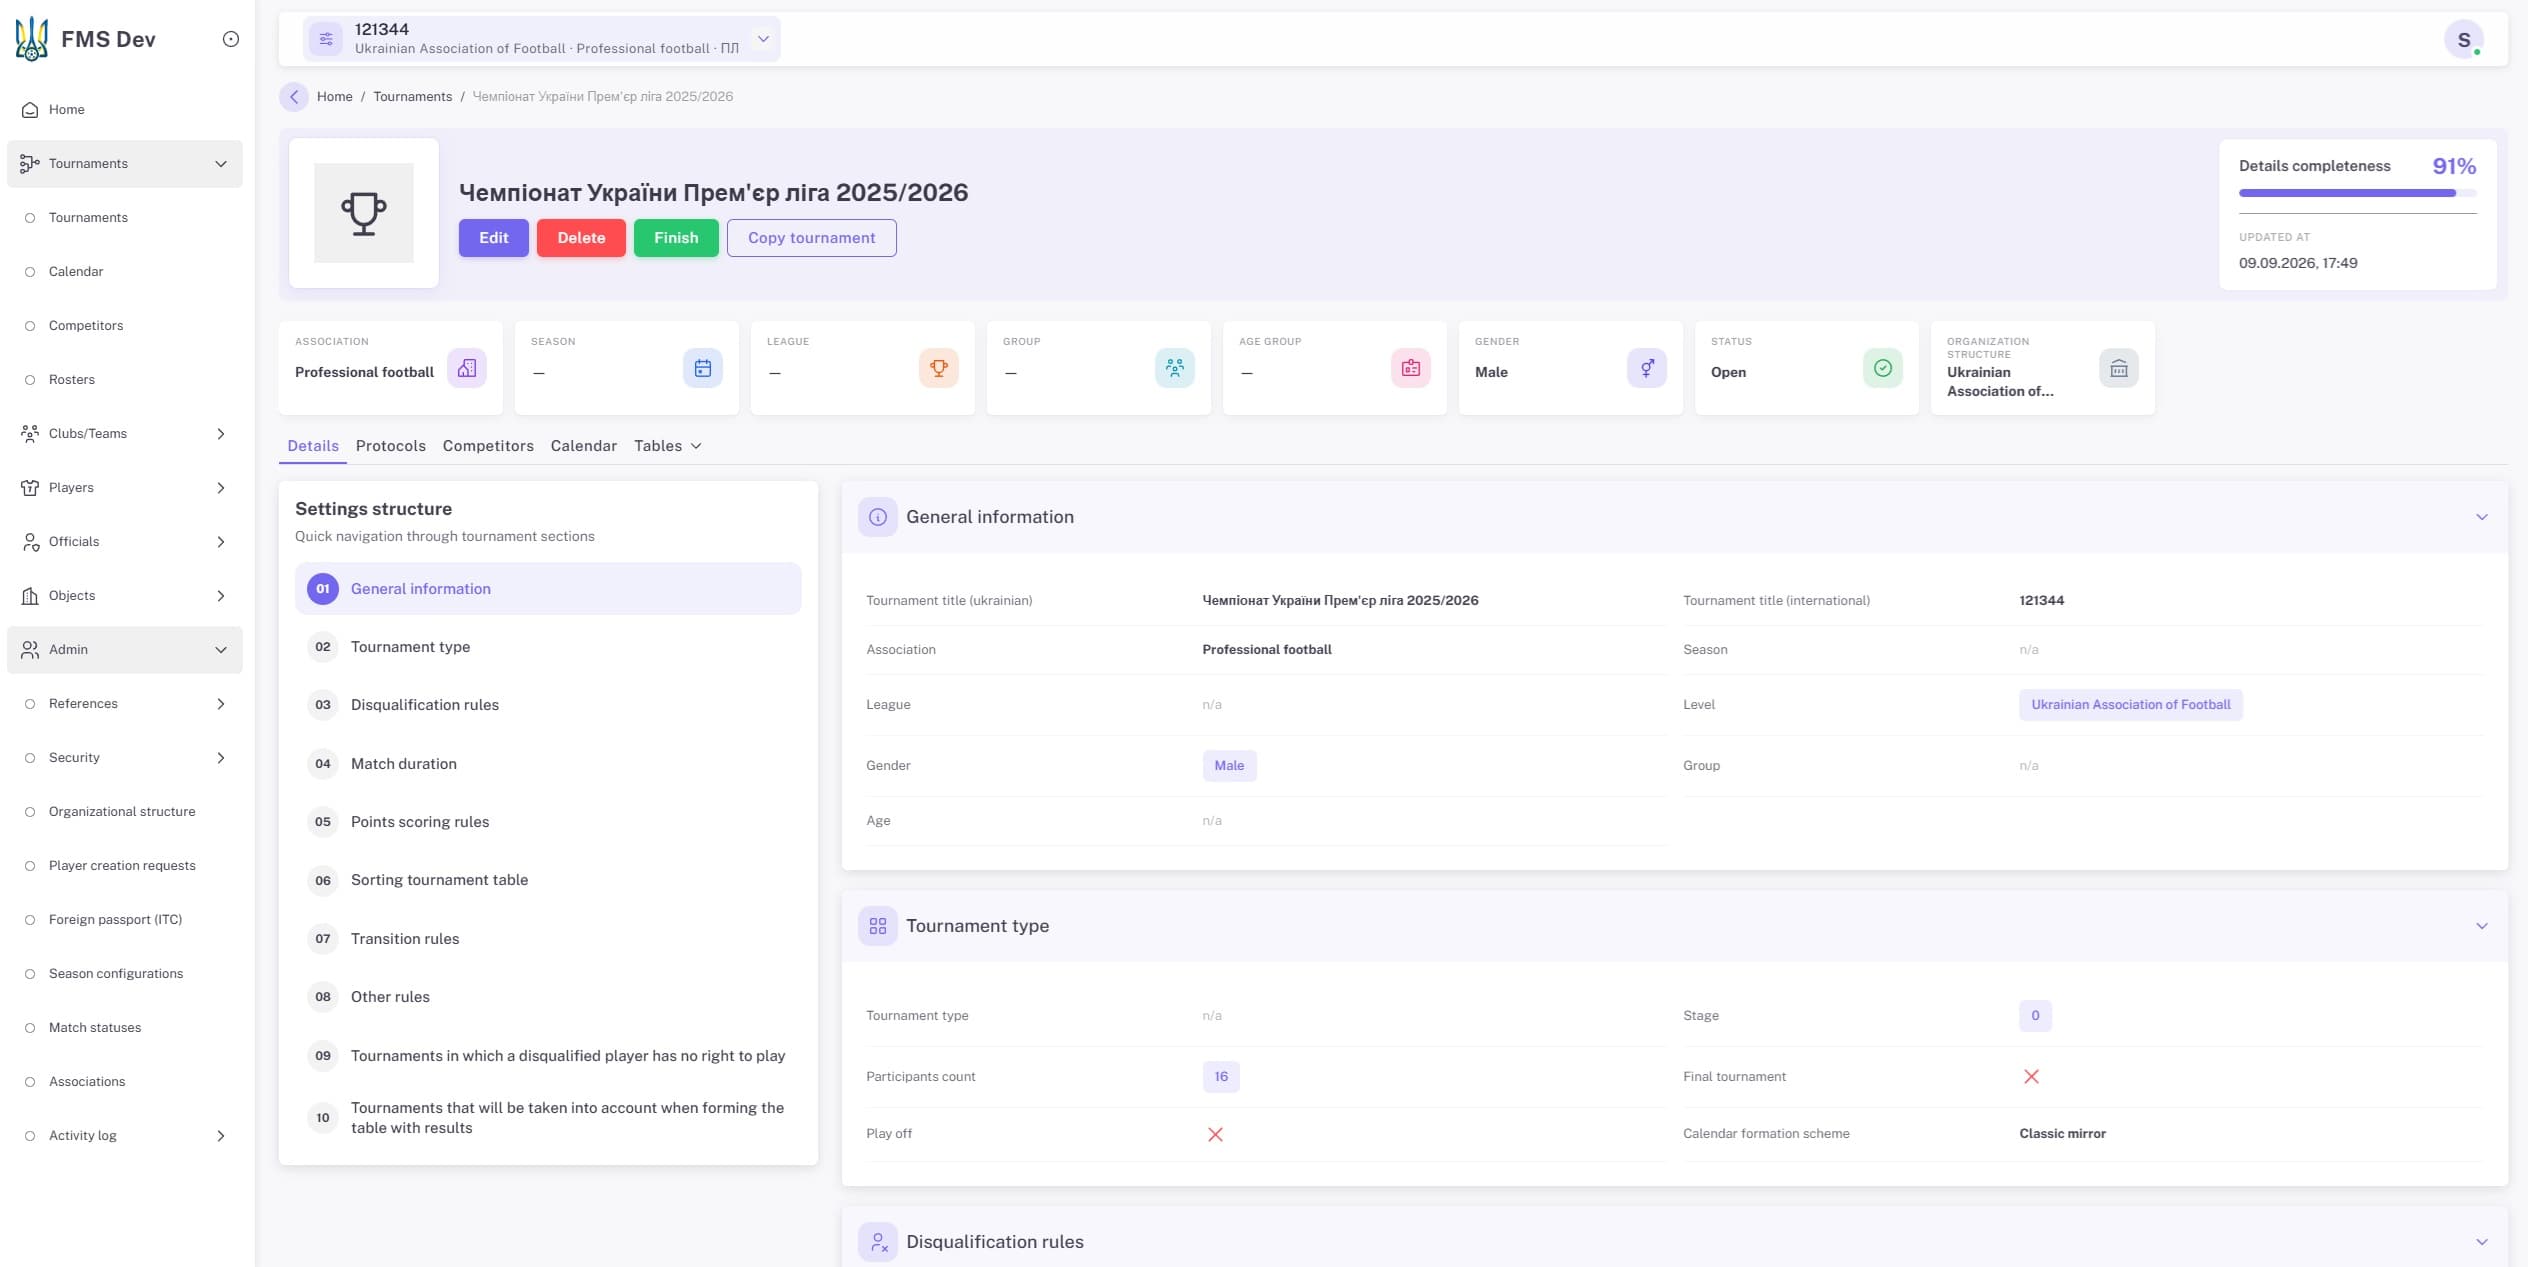Click the context filter sliders icon
Image resolution: width=2528 pixels, height=1267 pixels.
[x=326, y=39]
